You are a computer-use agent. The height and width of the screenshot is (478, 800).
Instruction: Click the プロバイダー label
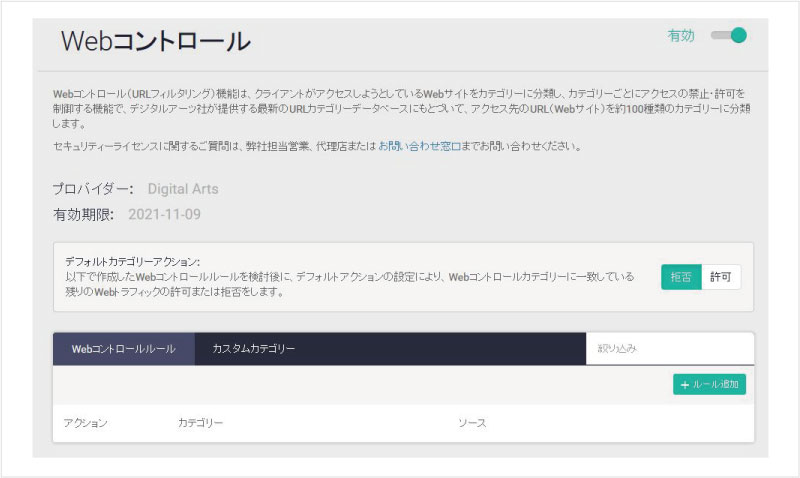[x=93, y=188]
